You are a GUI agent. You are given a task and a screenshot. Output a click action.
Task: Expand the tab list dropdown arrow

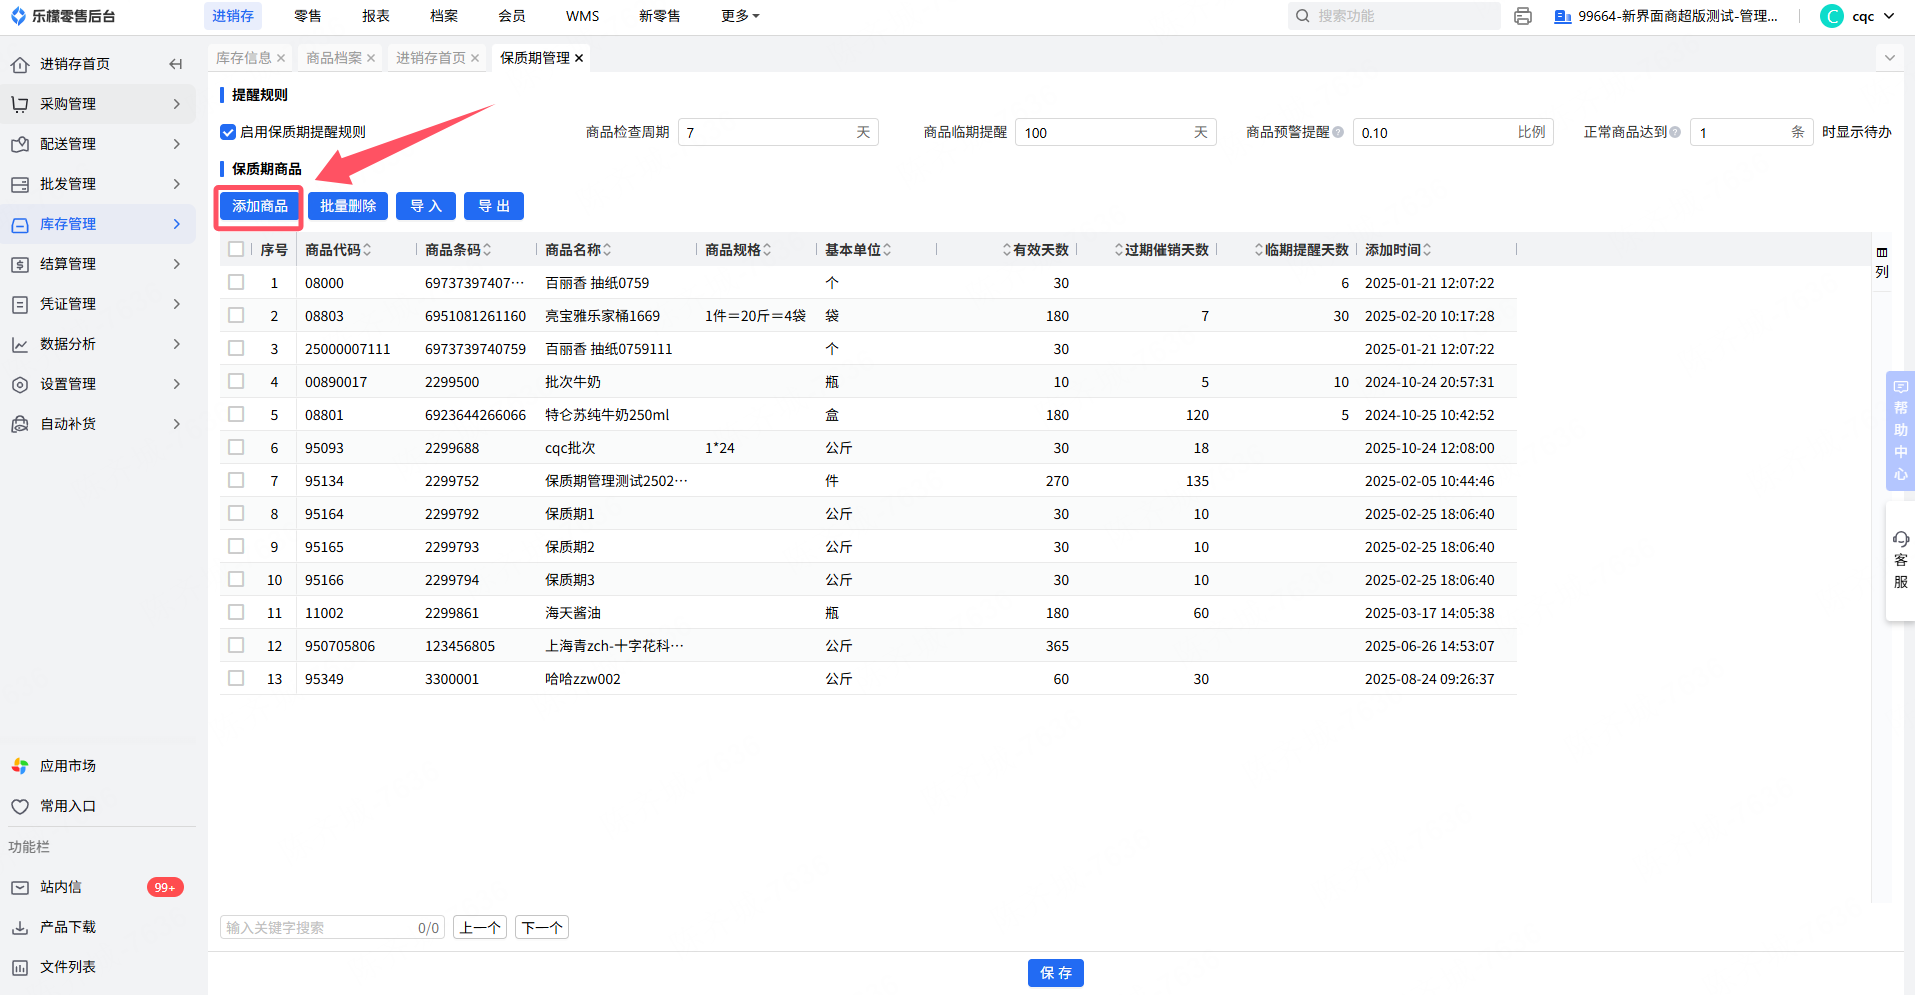tap(1890, 58)
